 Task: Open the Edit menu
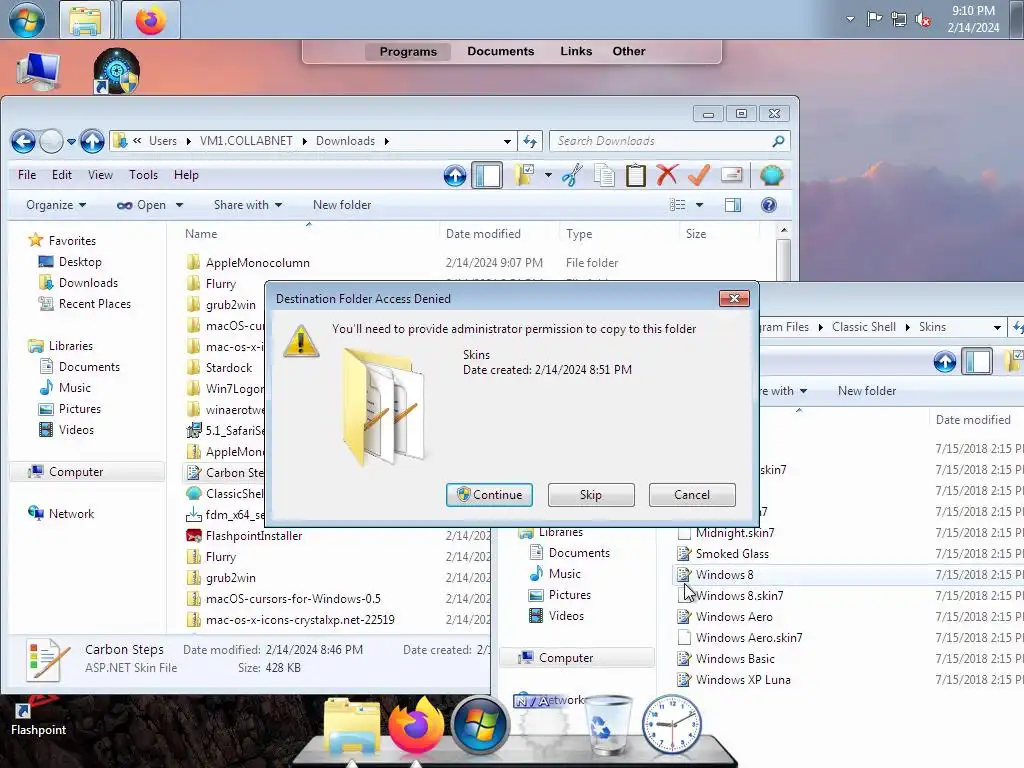point(62,175)
